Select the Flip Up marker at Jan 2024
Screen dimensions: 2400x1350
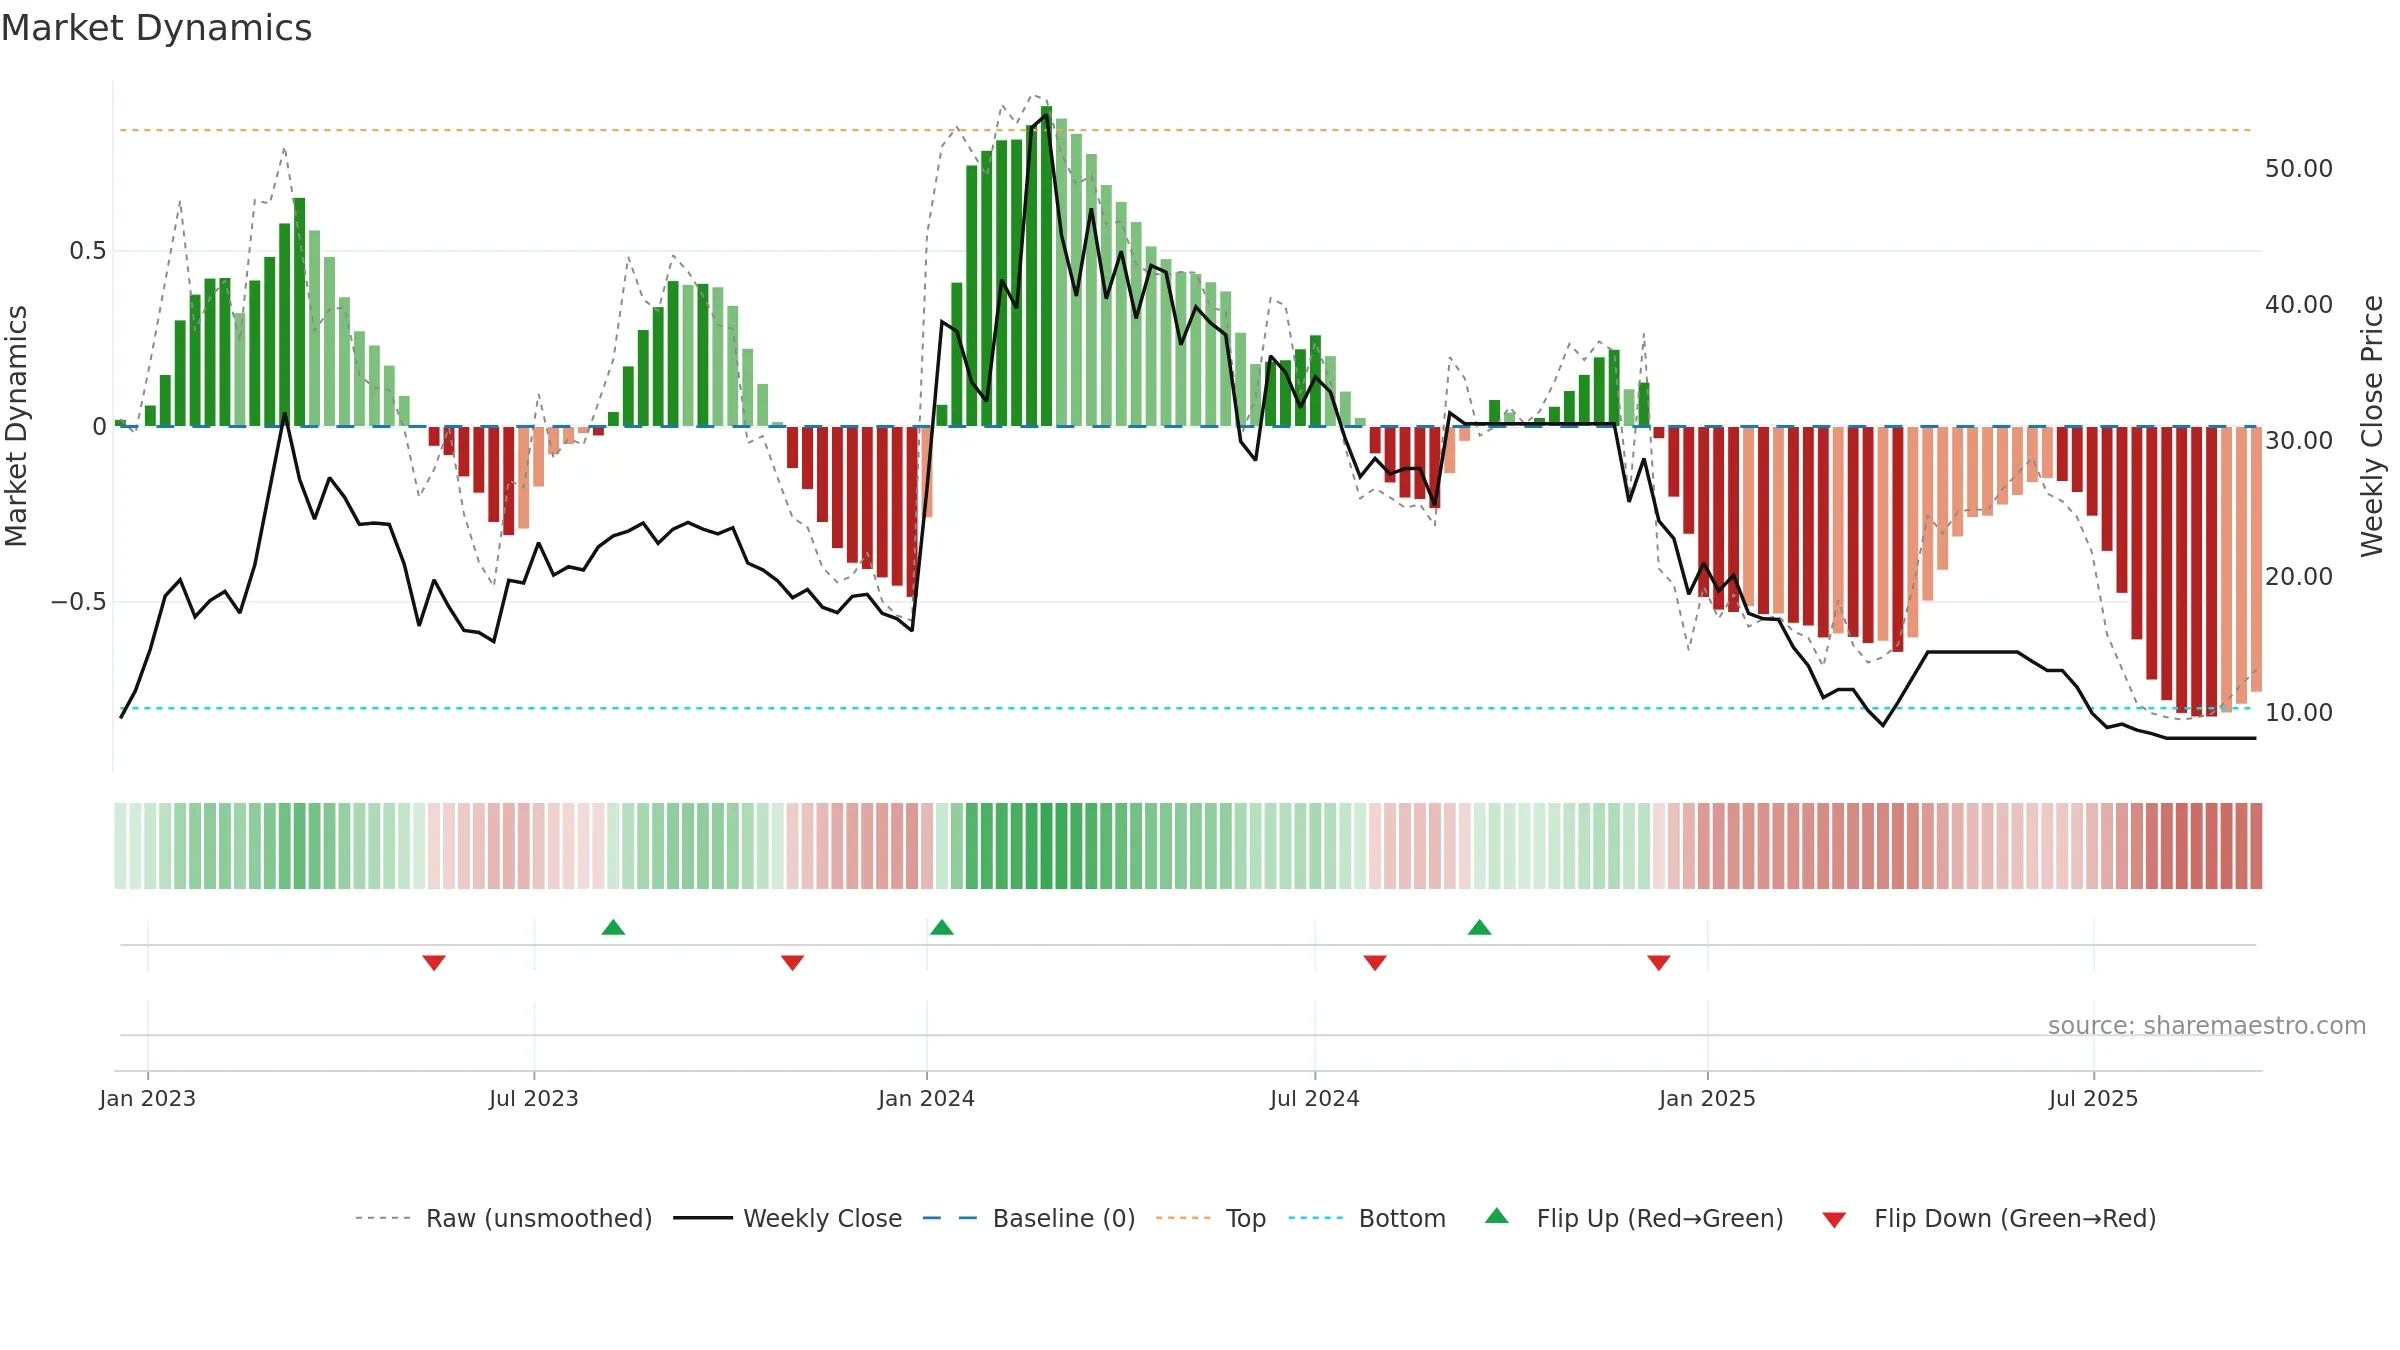coord(941,927)
